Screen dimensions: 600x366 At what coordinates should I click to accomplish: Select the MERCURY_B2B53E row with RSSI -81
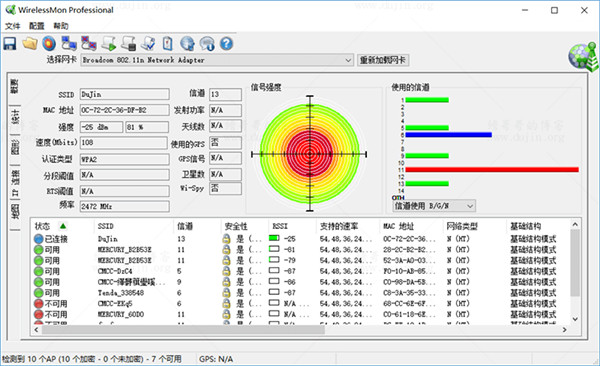coord(301,250)
